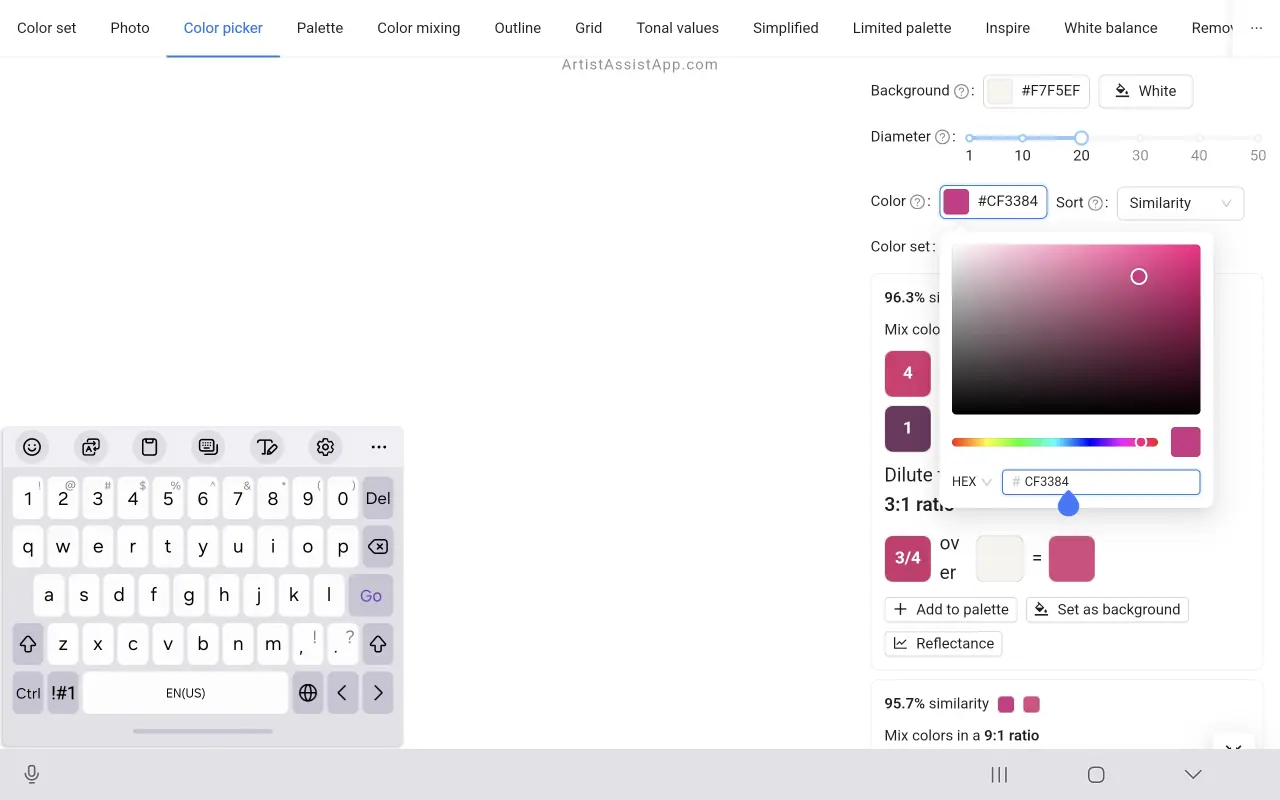
Task: Click the Color help question icon
Action: pos(917,202)
